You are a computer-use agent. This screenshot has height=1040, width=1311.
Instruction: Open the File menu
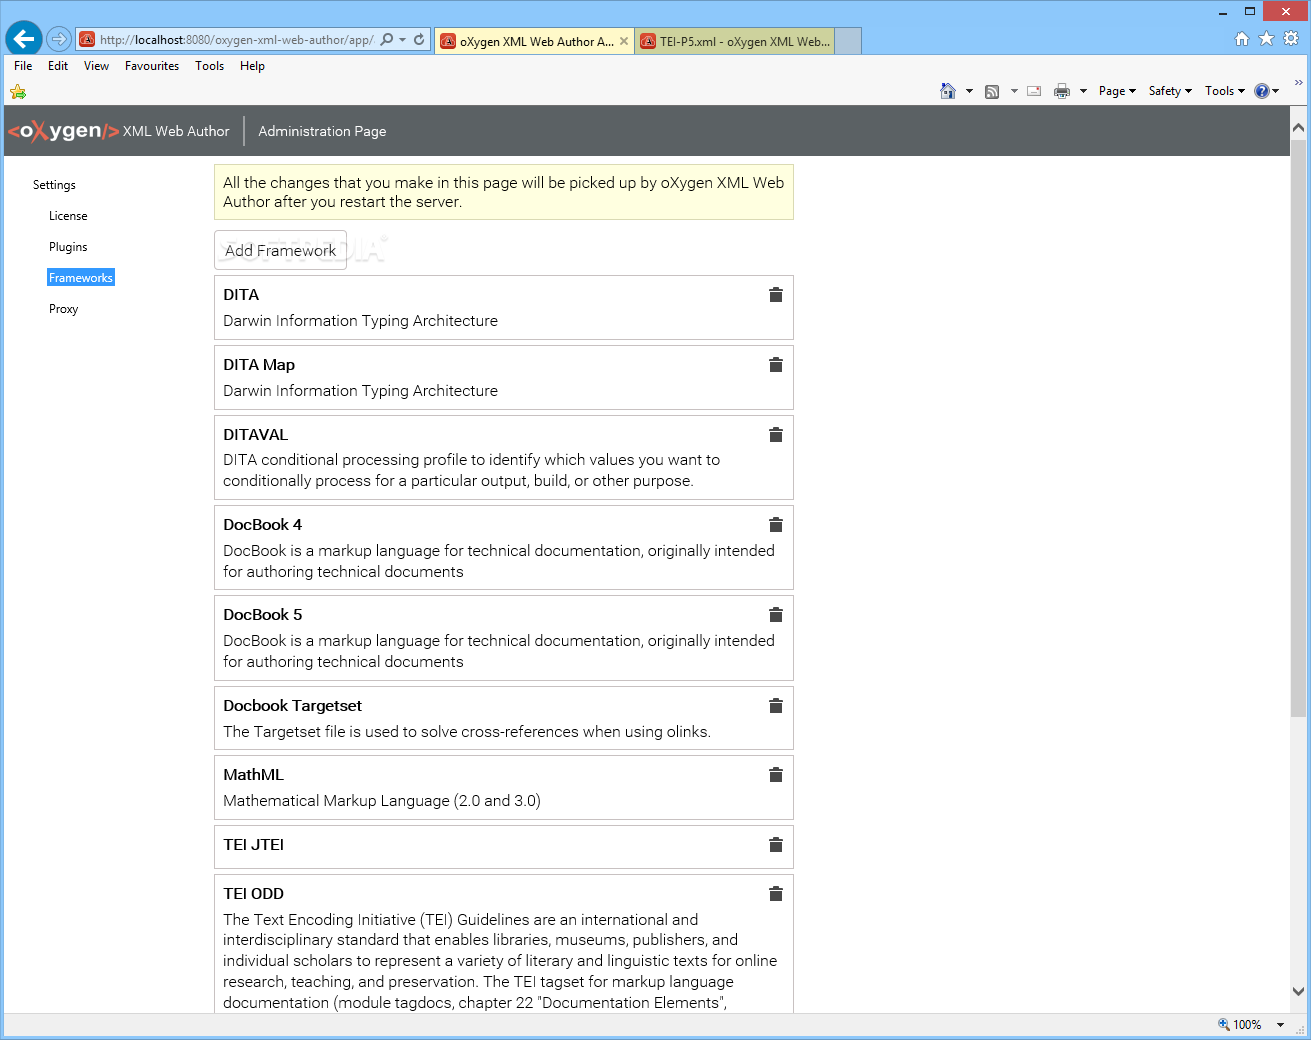23,66
